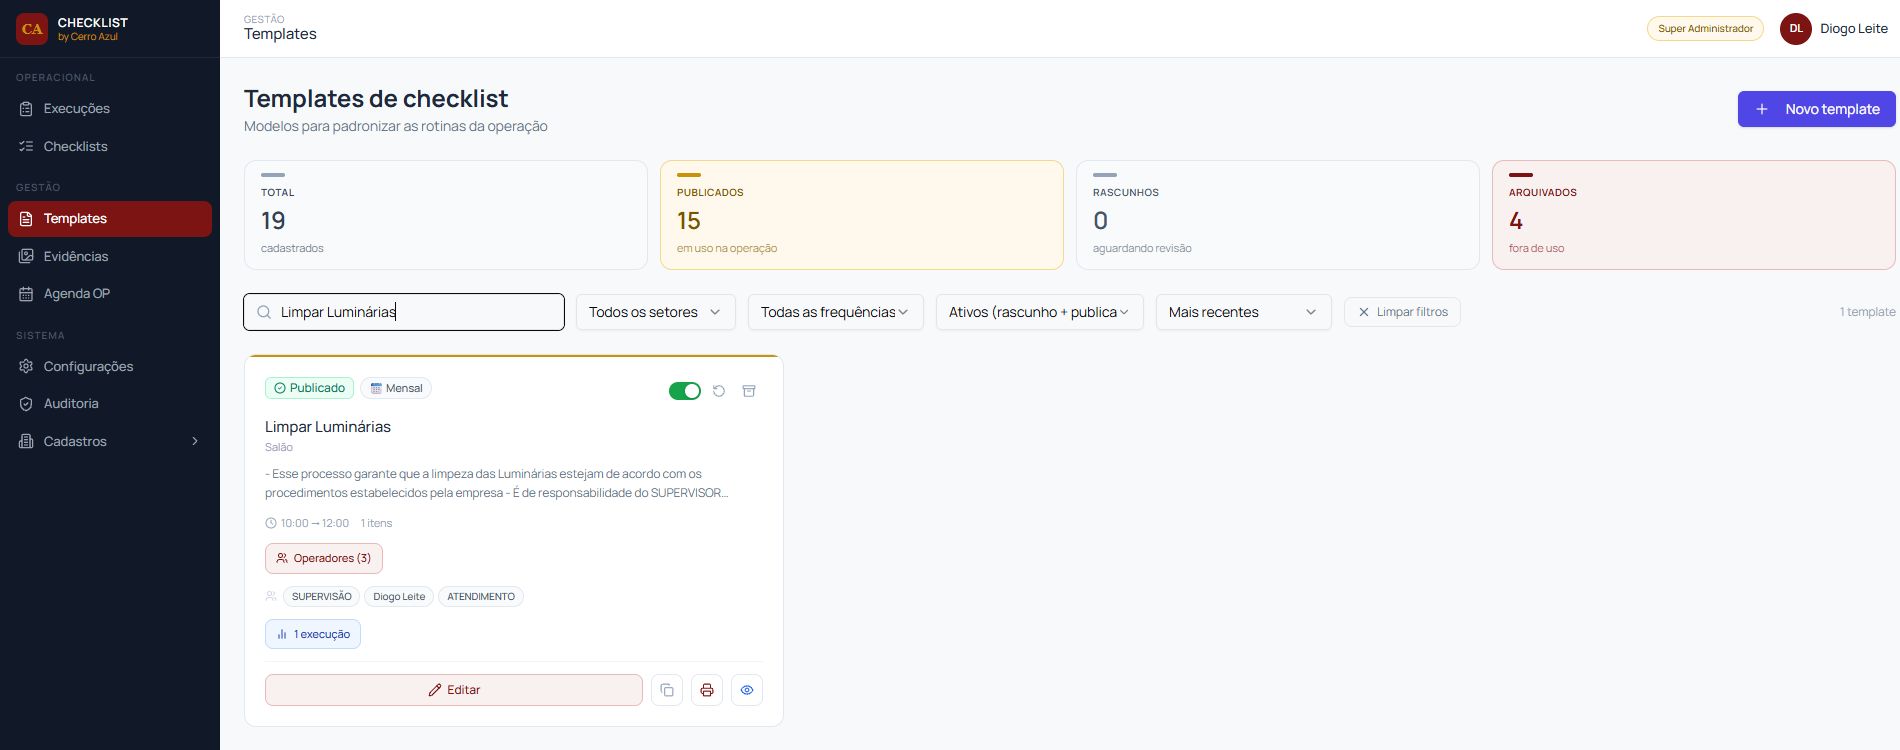The width and height of the screenshot is (1900, 750).
Task: Open the Limpar Luminárias template title
Action: (328, 427)
